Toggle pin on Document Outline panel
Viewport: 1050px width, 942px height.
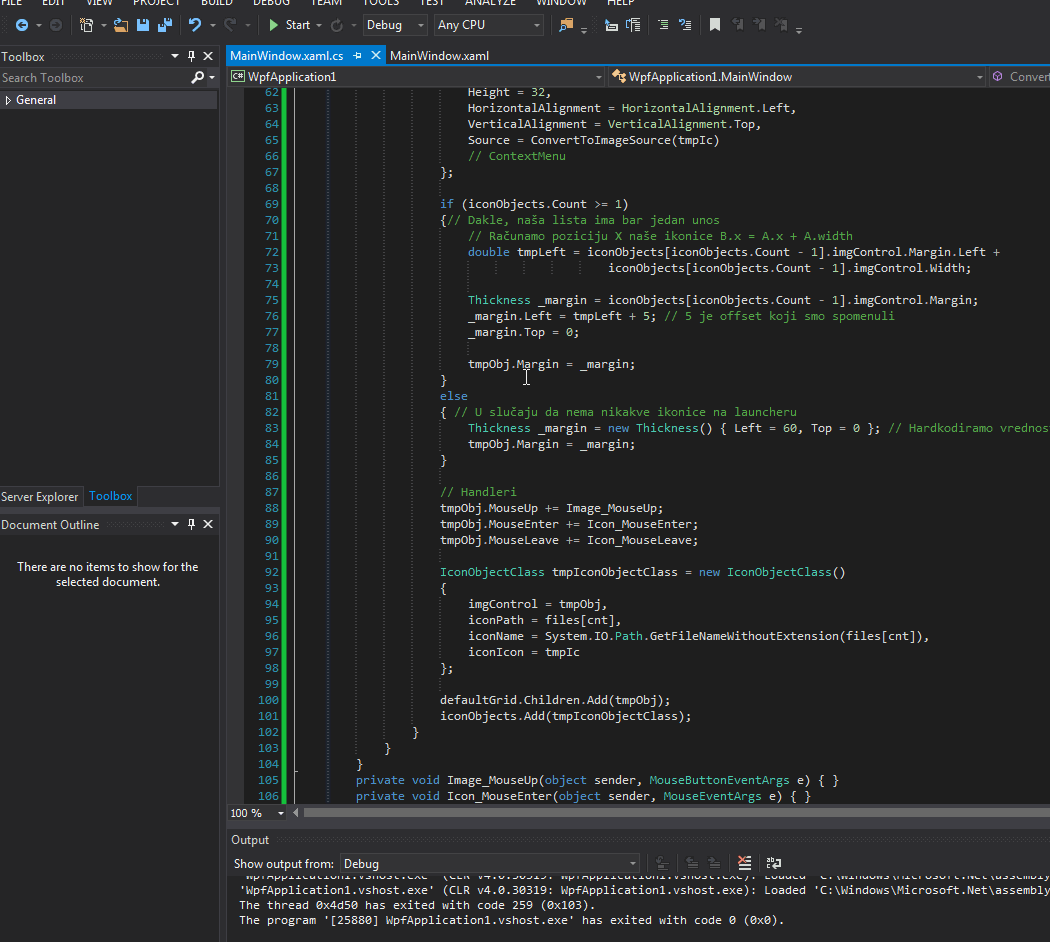pos(192,525)
